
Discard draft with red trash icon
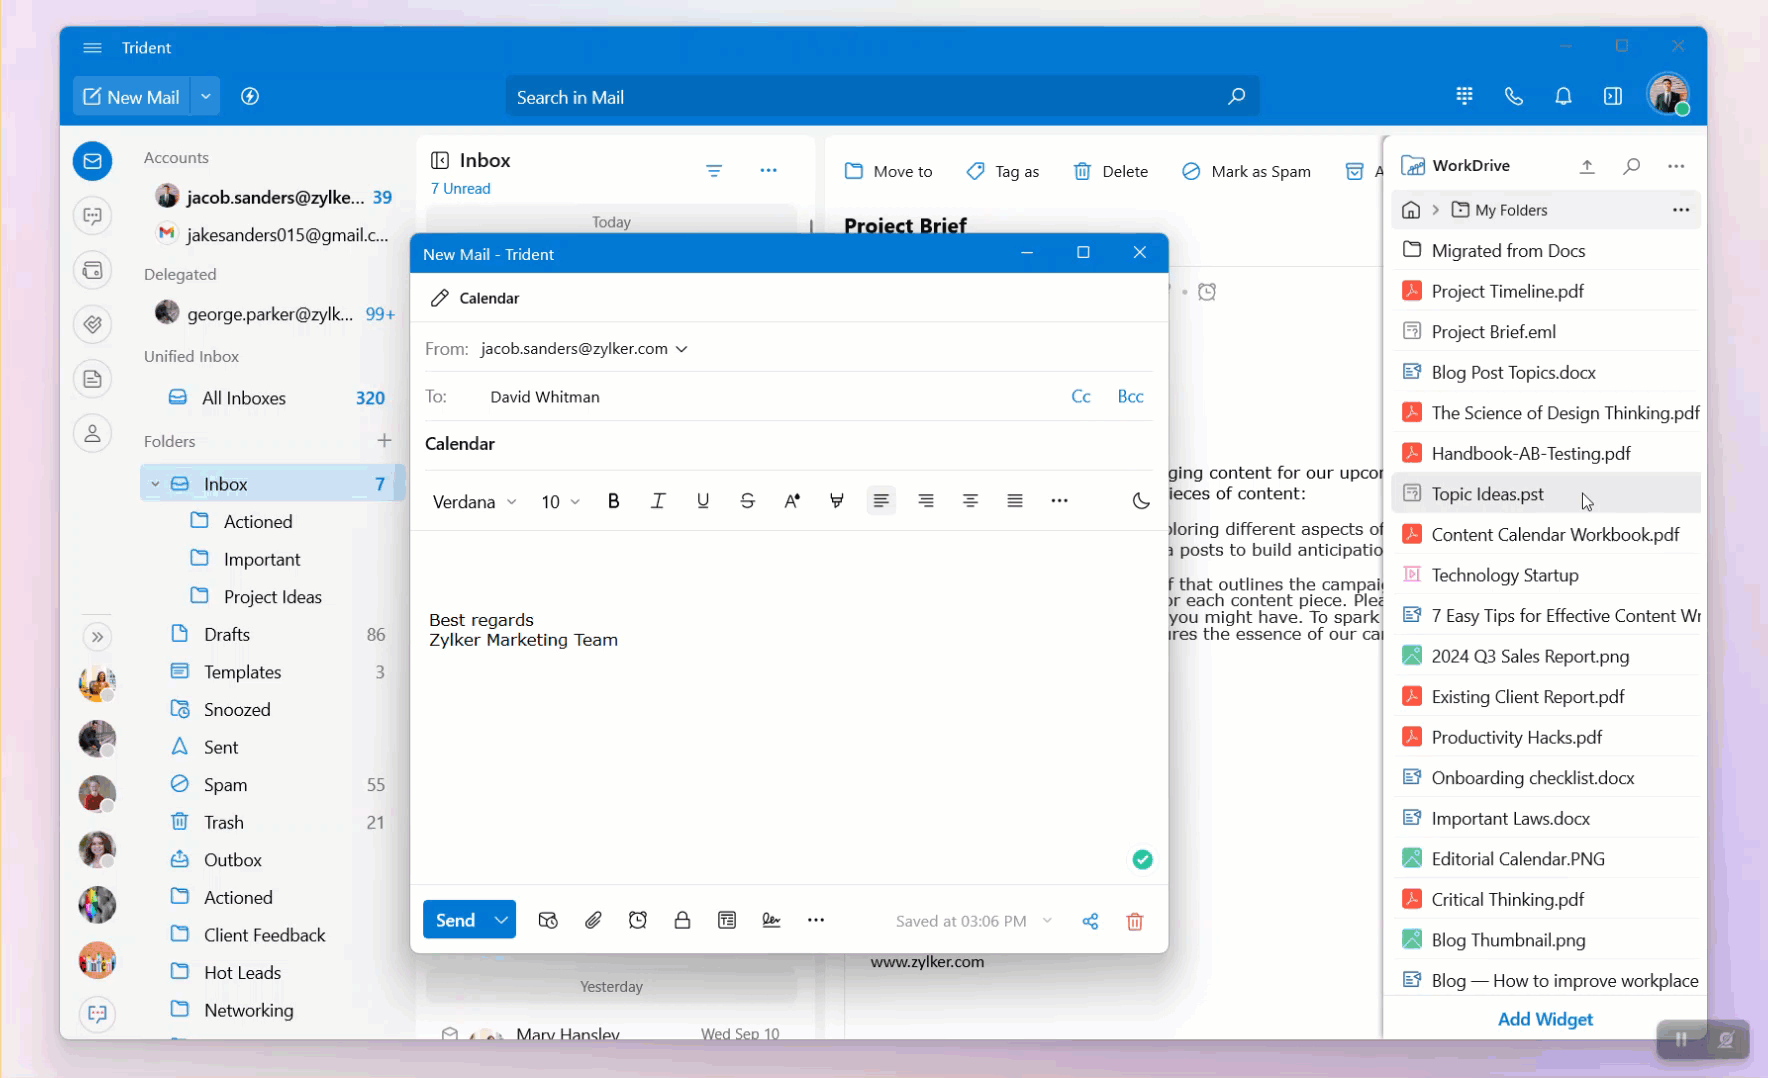click(x=1135, y=921)
